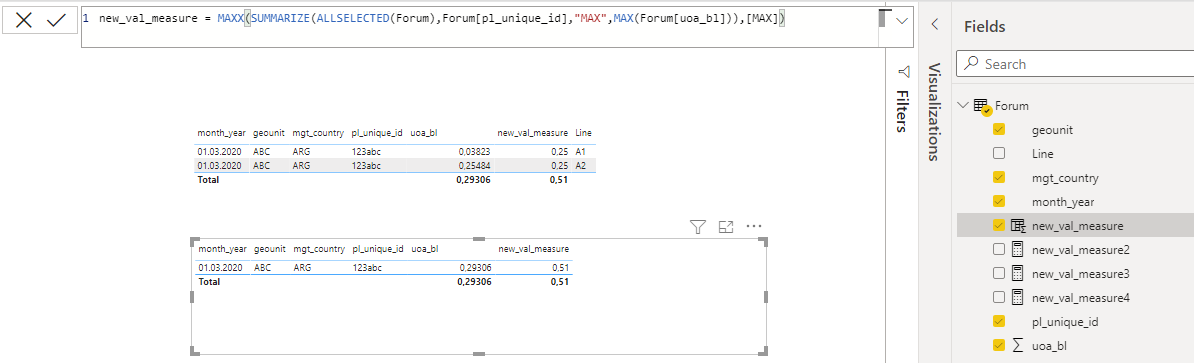Image resolution: width=1194 pixels, height=363 pixels.
Task: Click the Fields pane title
Action: [985, 26]
